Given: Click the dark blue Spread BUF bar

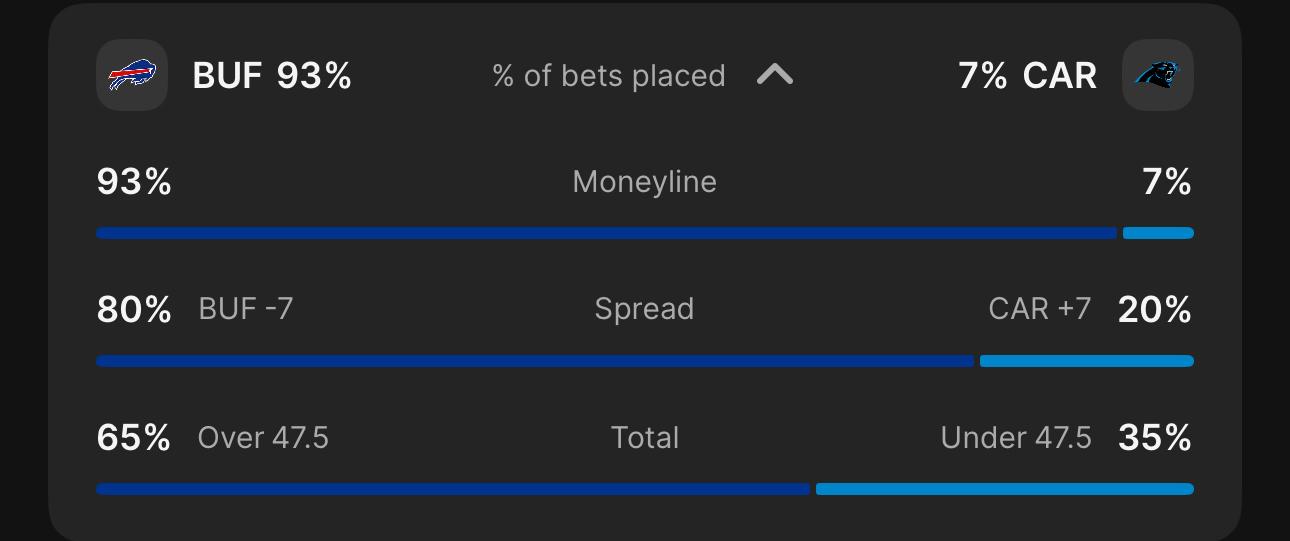Looking at the screenshot, I should (535, 361).
